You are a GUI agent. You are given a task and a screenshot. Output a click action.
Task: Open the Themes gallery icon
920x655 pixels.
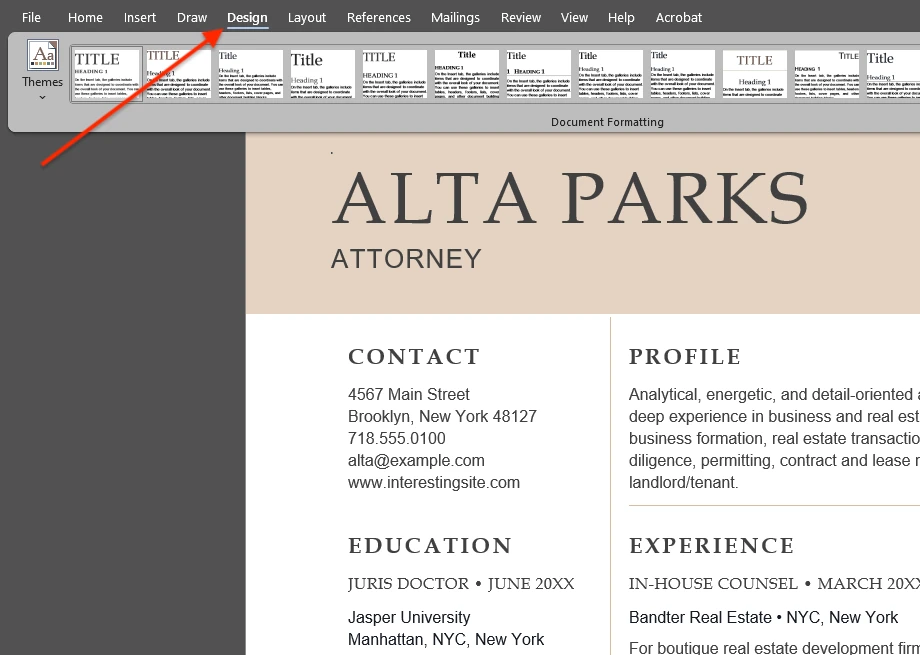point(42,56)
